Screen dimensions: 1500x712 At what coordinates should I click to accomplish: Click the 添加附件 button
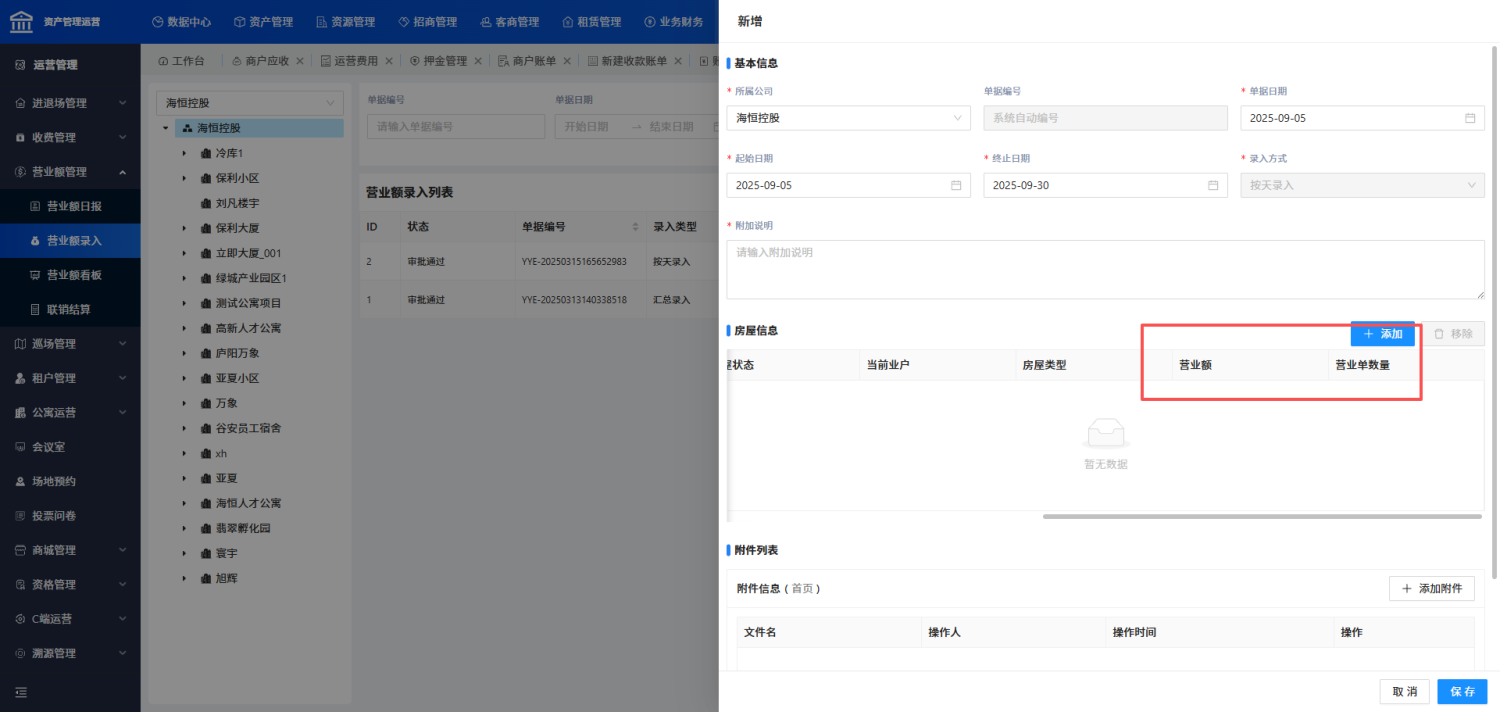click(x=1432, y=589)
